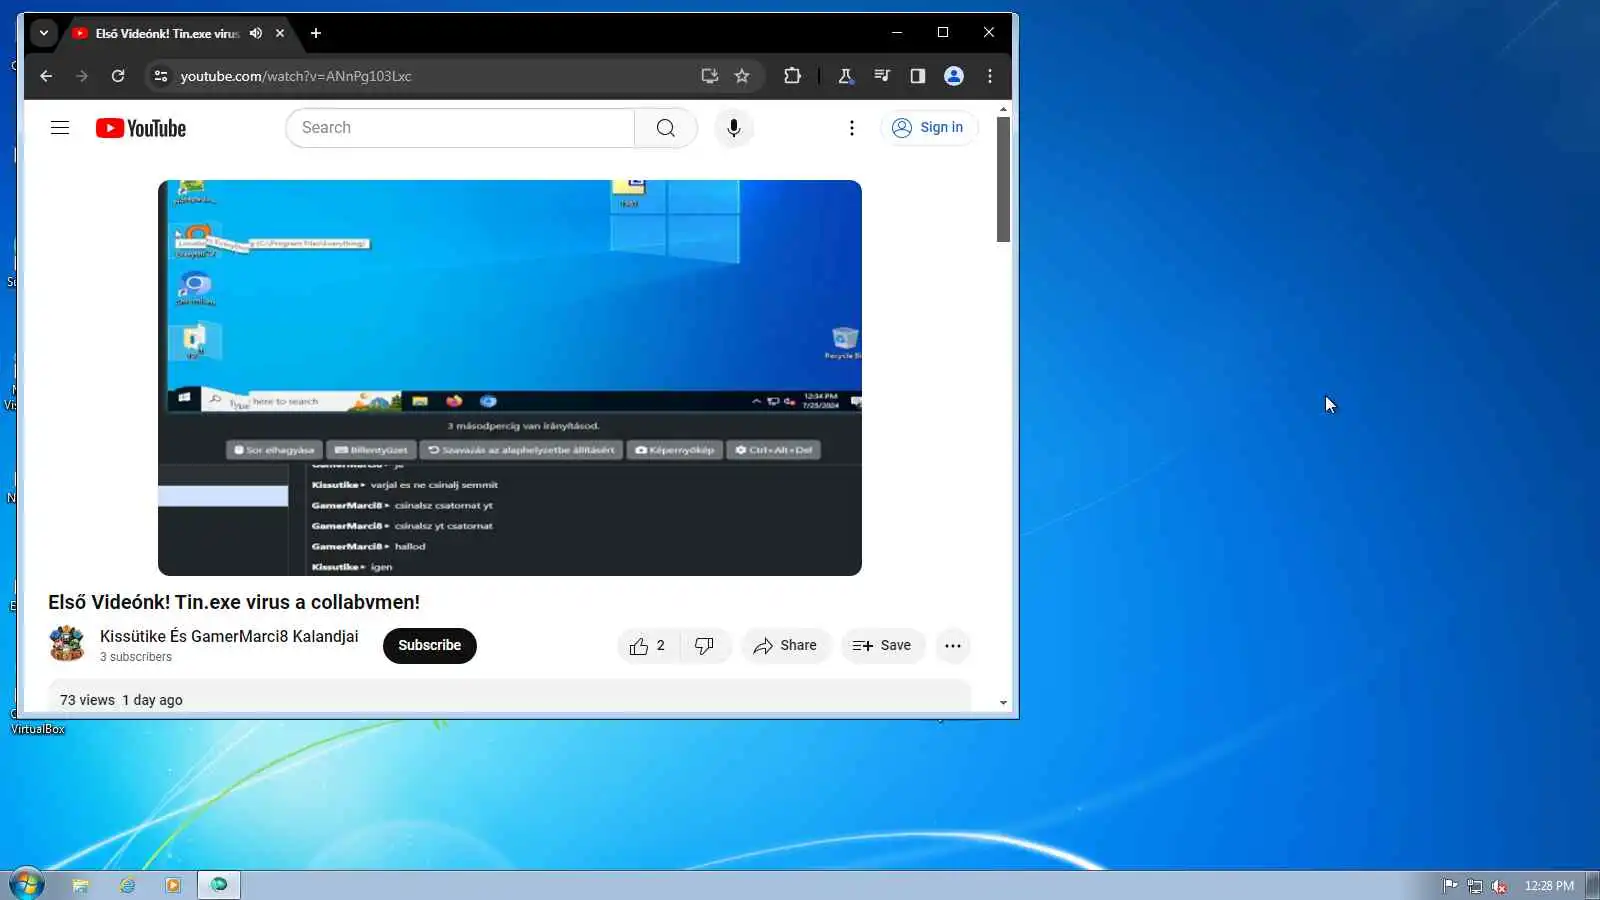
Task: Open the 'Kissütike És GamerMarci8 Kalandjai' channel link
Action: 229,636
